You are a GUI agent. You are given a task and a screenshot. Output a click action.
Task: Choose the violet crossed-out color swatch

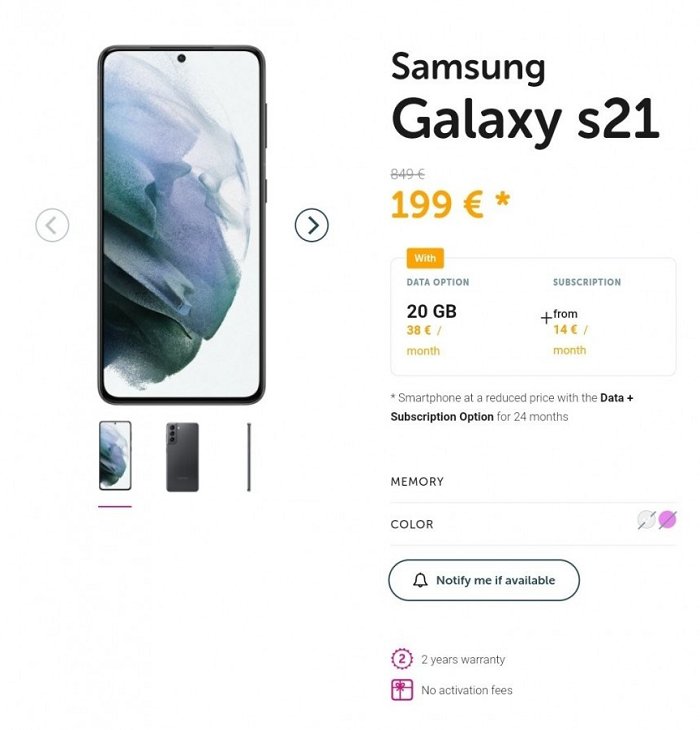667,520
